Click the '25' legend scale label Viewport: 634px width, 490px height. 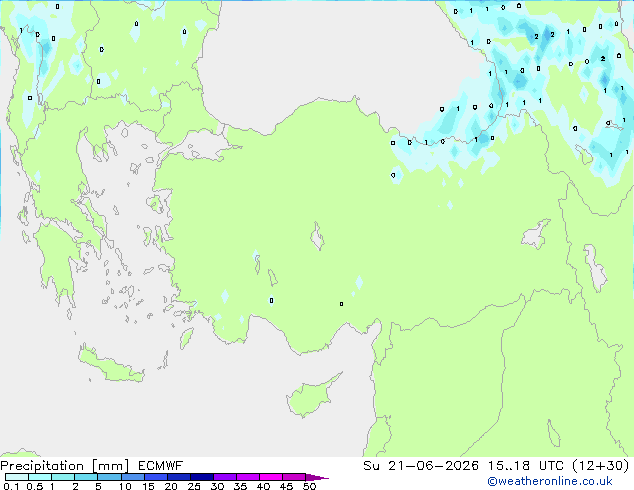[194, 486]
